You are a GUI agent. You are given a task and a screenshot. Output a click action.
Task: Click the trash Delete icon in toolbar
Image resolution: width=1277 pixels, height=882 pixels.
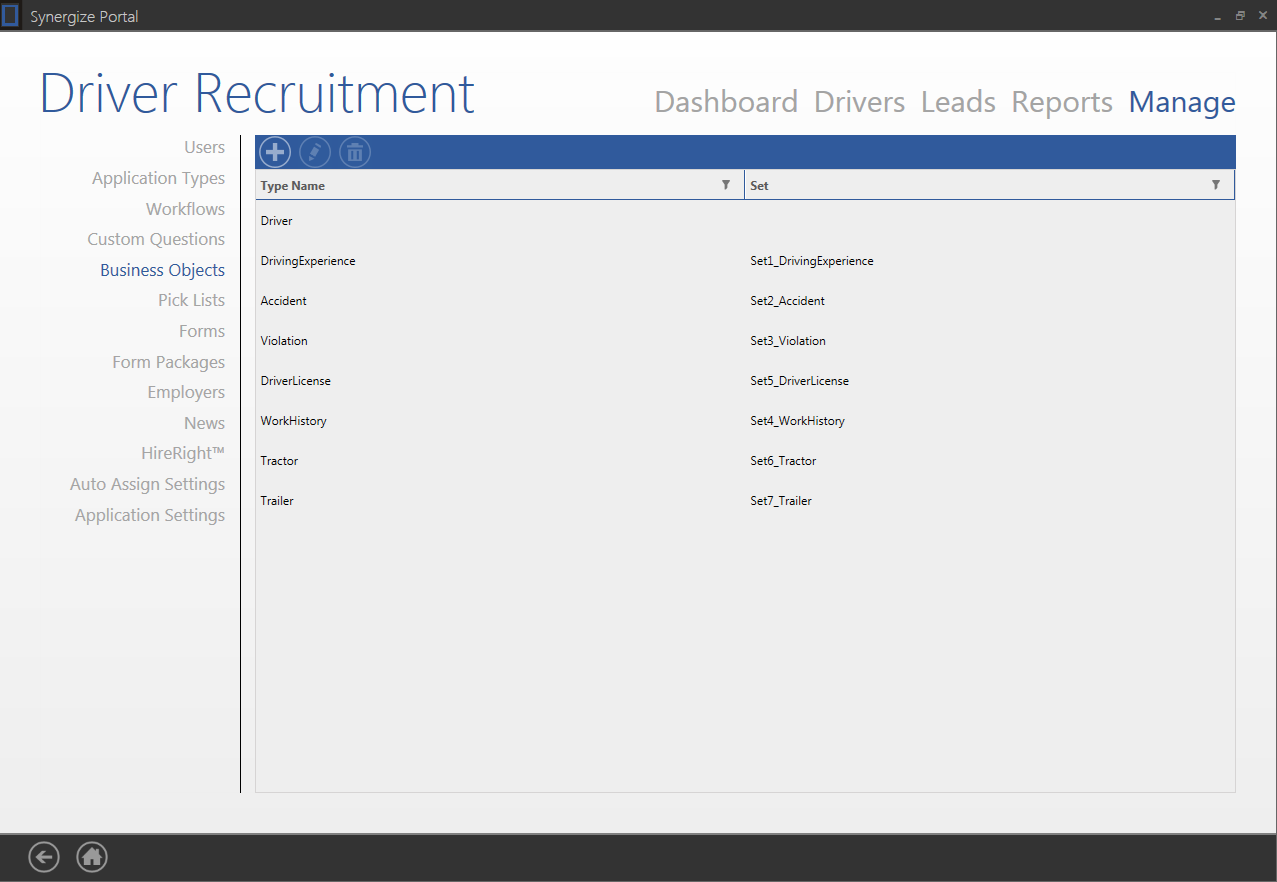tap(355, 152)
